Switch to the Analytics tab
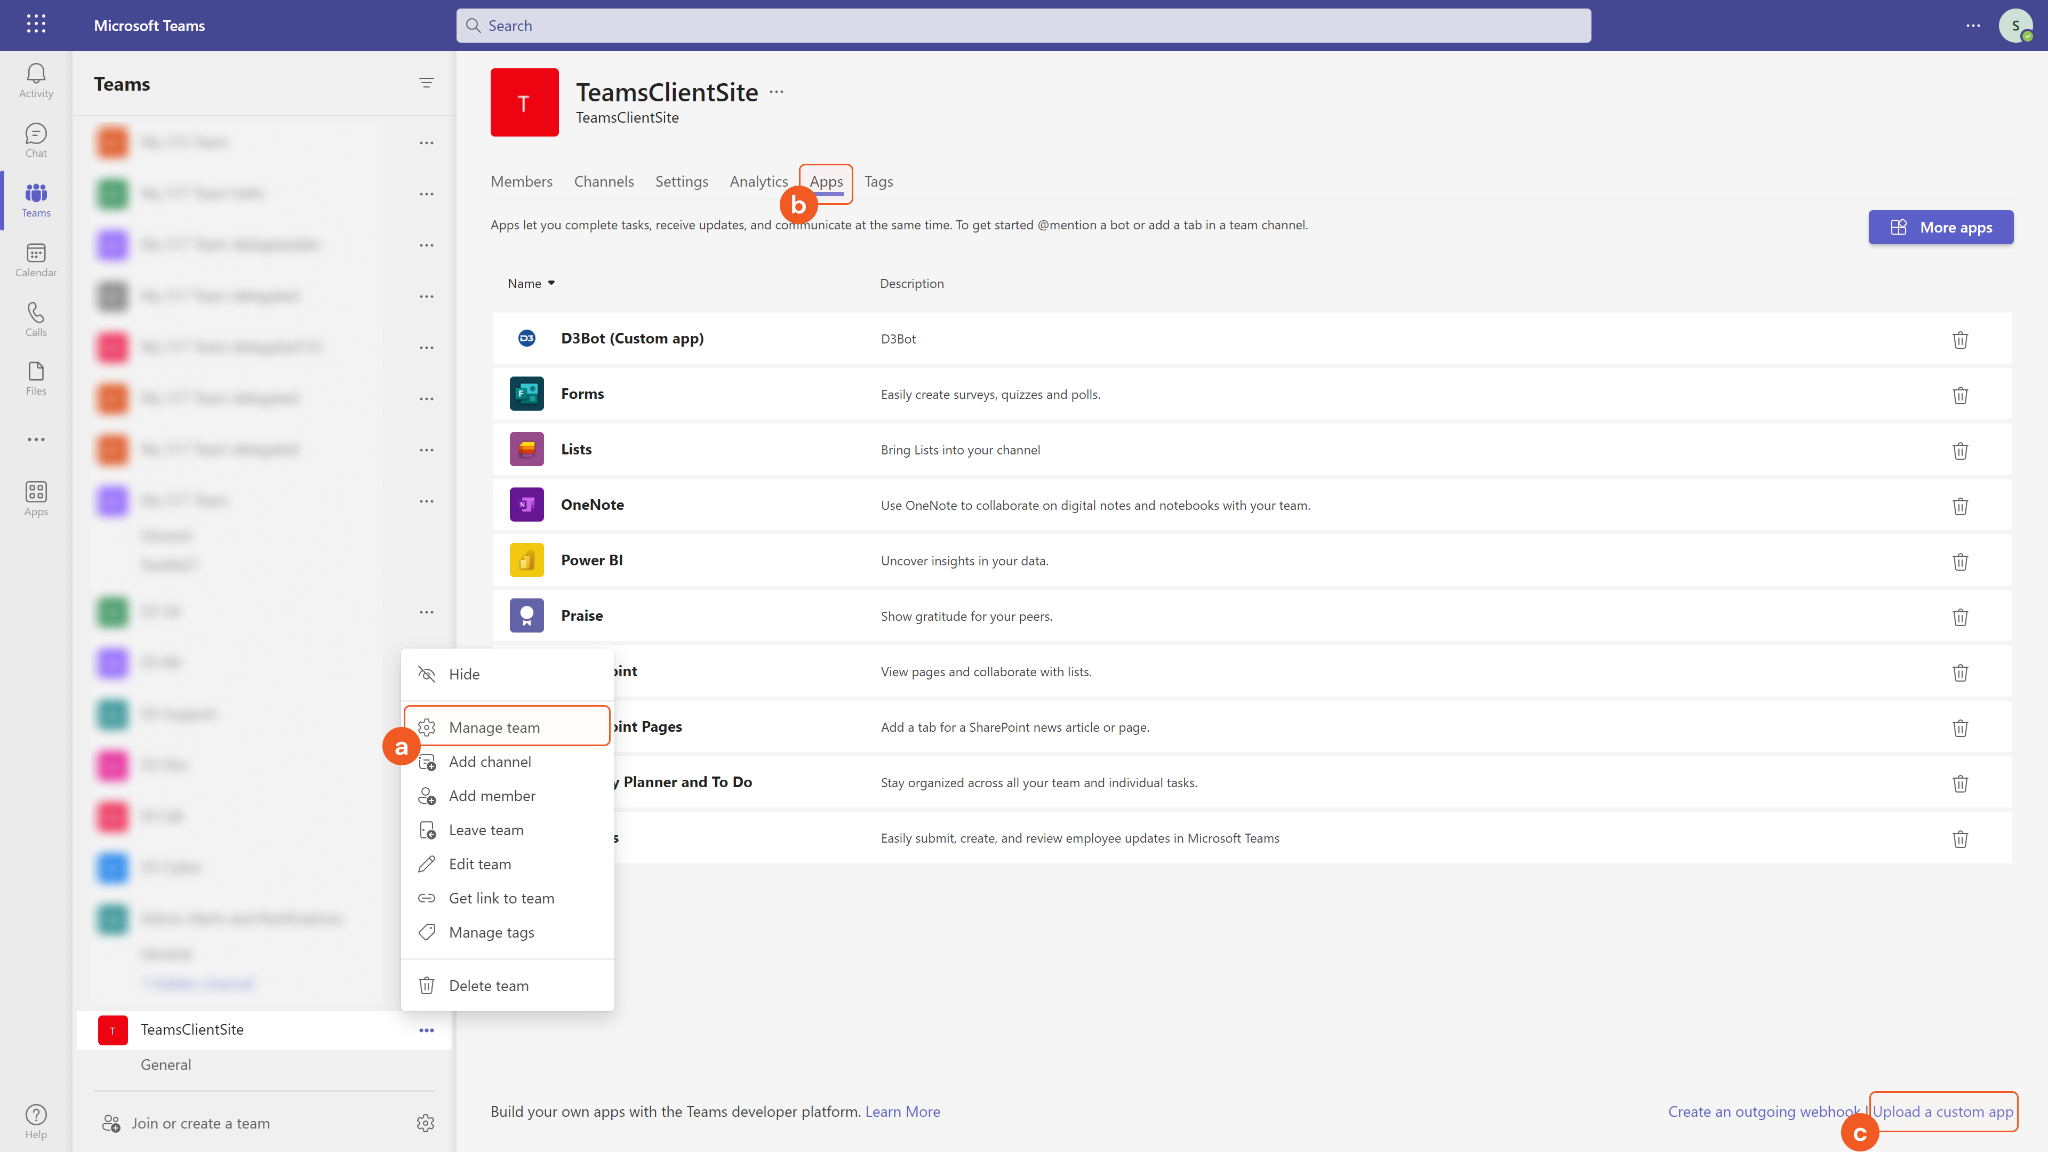 pos(759,181)
